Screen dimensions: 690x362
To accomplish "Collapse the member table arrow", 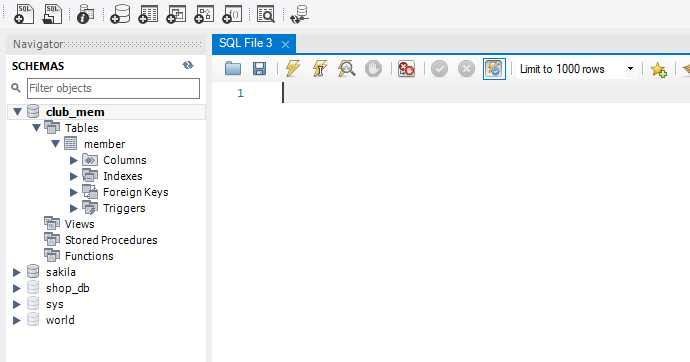I will coord(55,144).
